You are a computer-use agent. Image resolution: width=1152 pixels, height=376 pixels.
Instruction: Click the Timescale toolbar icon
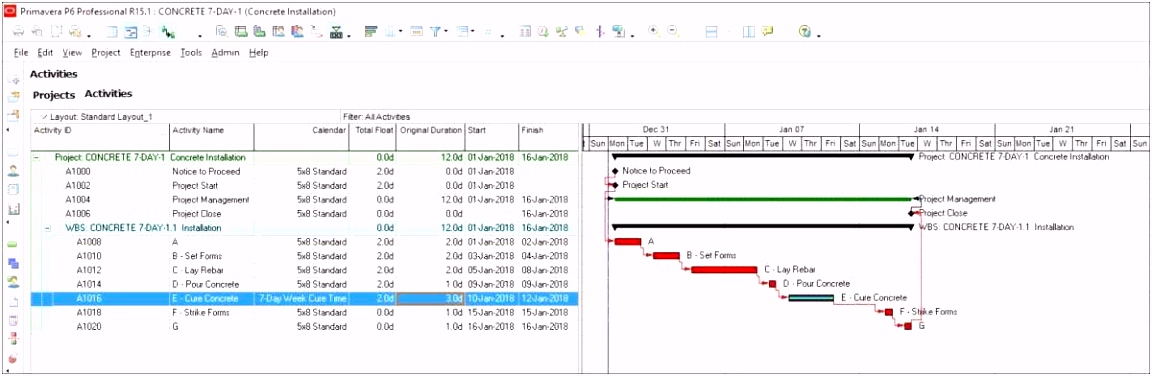click(x=417, y=32)
